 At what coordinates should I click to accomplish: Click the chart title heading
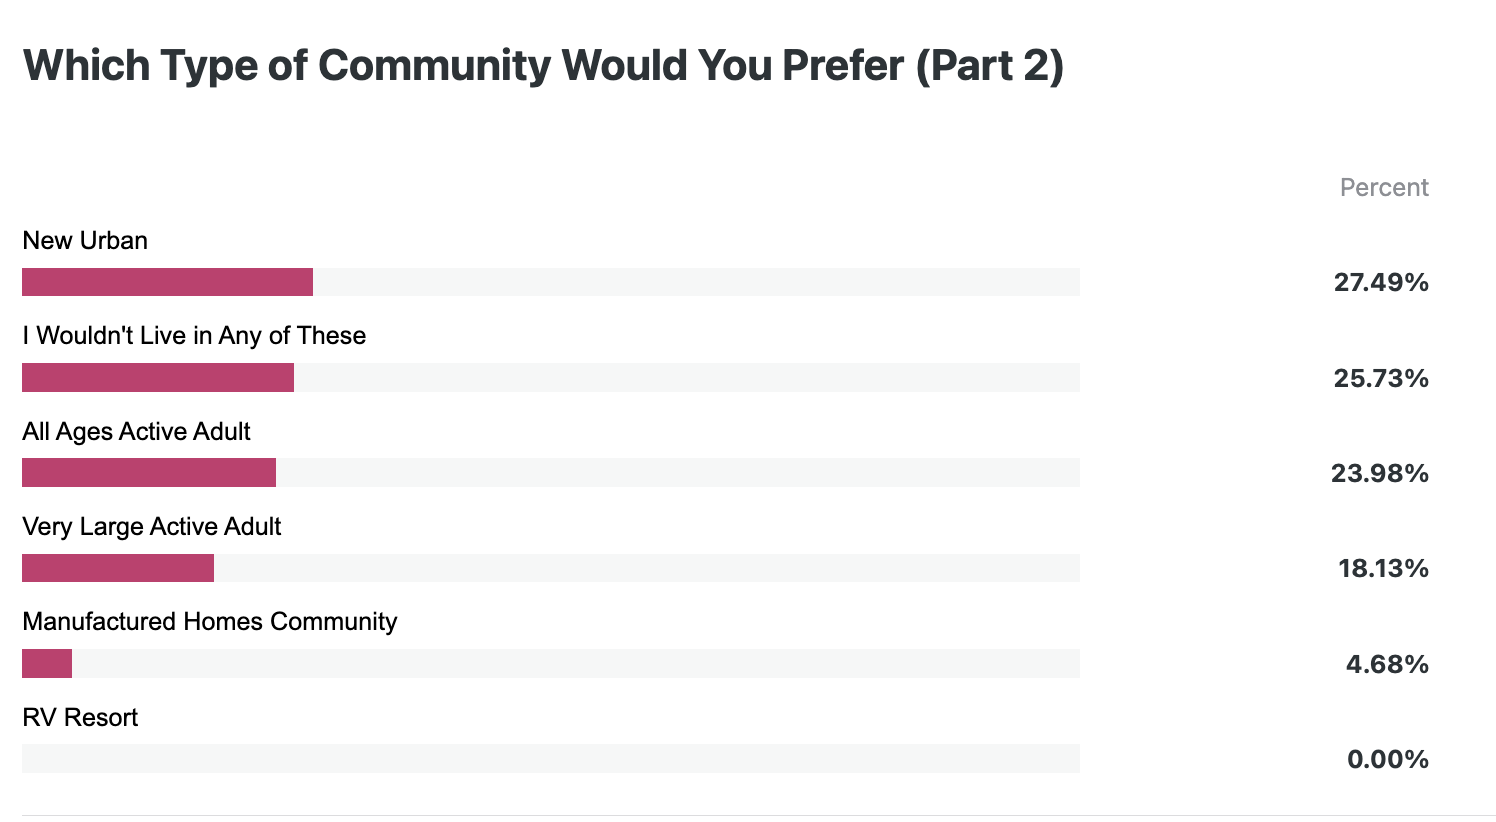tap(543, 66)
